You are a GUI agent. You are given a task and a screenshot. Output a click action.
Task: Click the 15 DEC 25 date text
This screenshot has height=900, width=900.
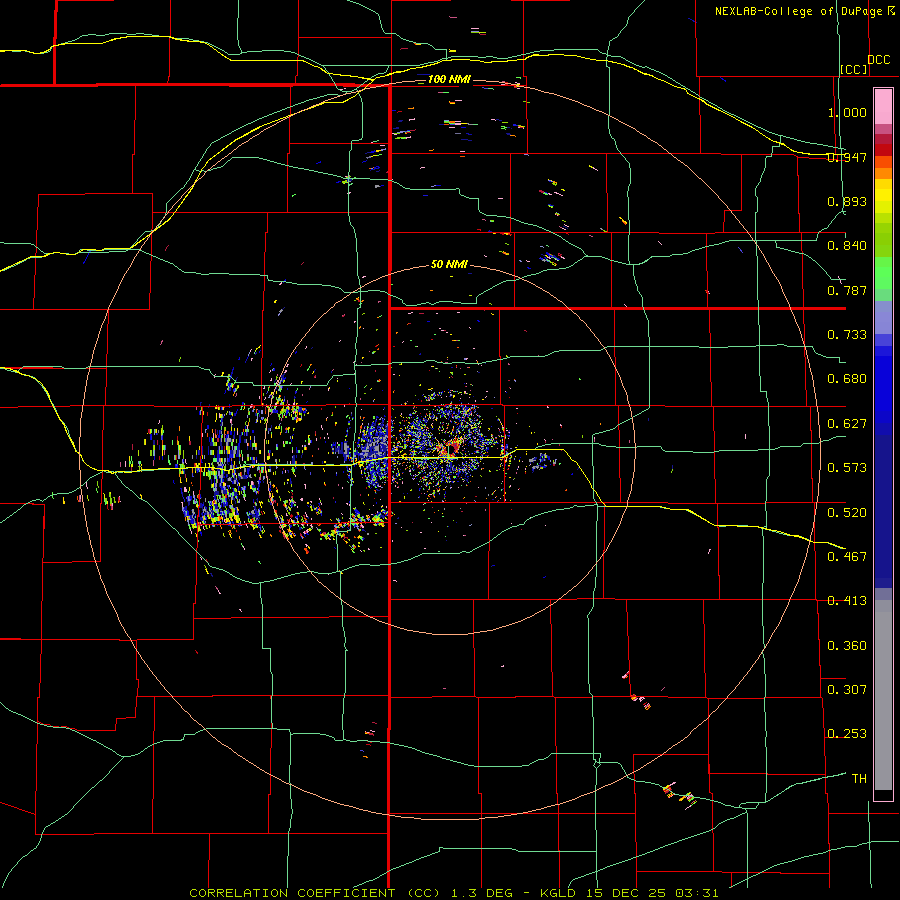[626, 893]
